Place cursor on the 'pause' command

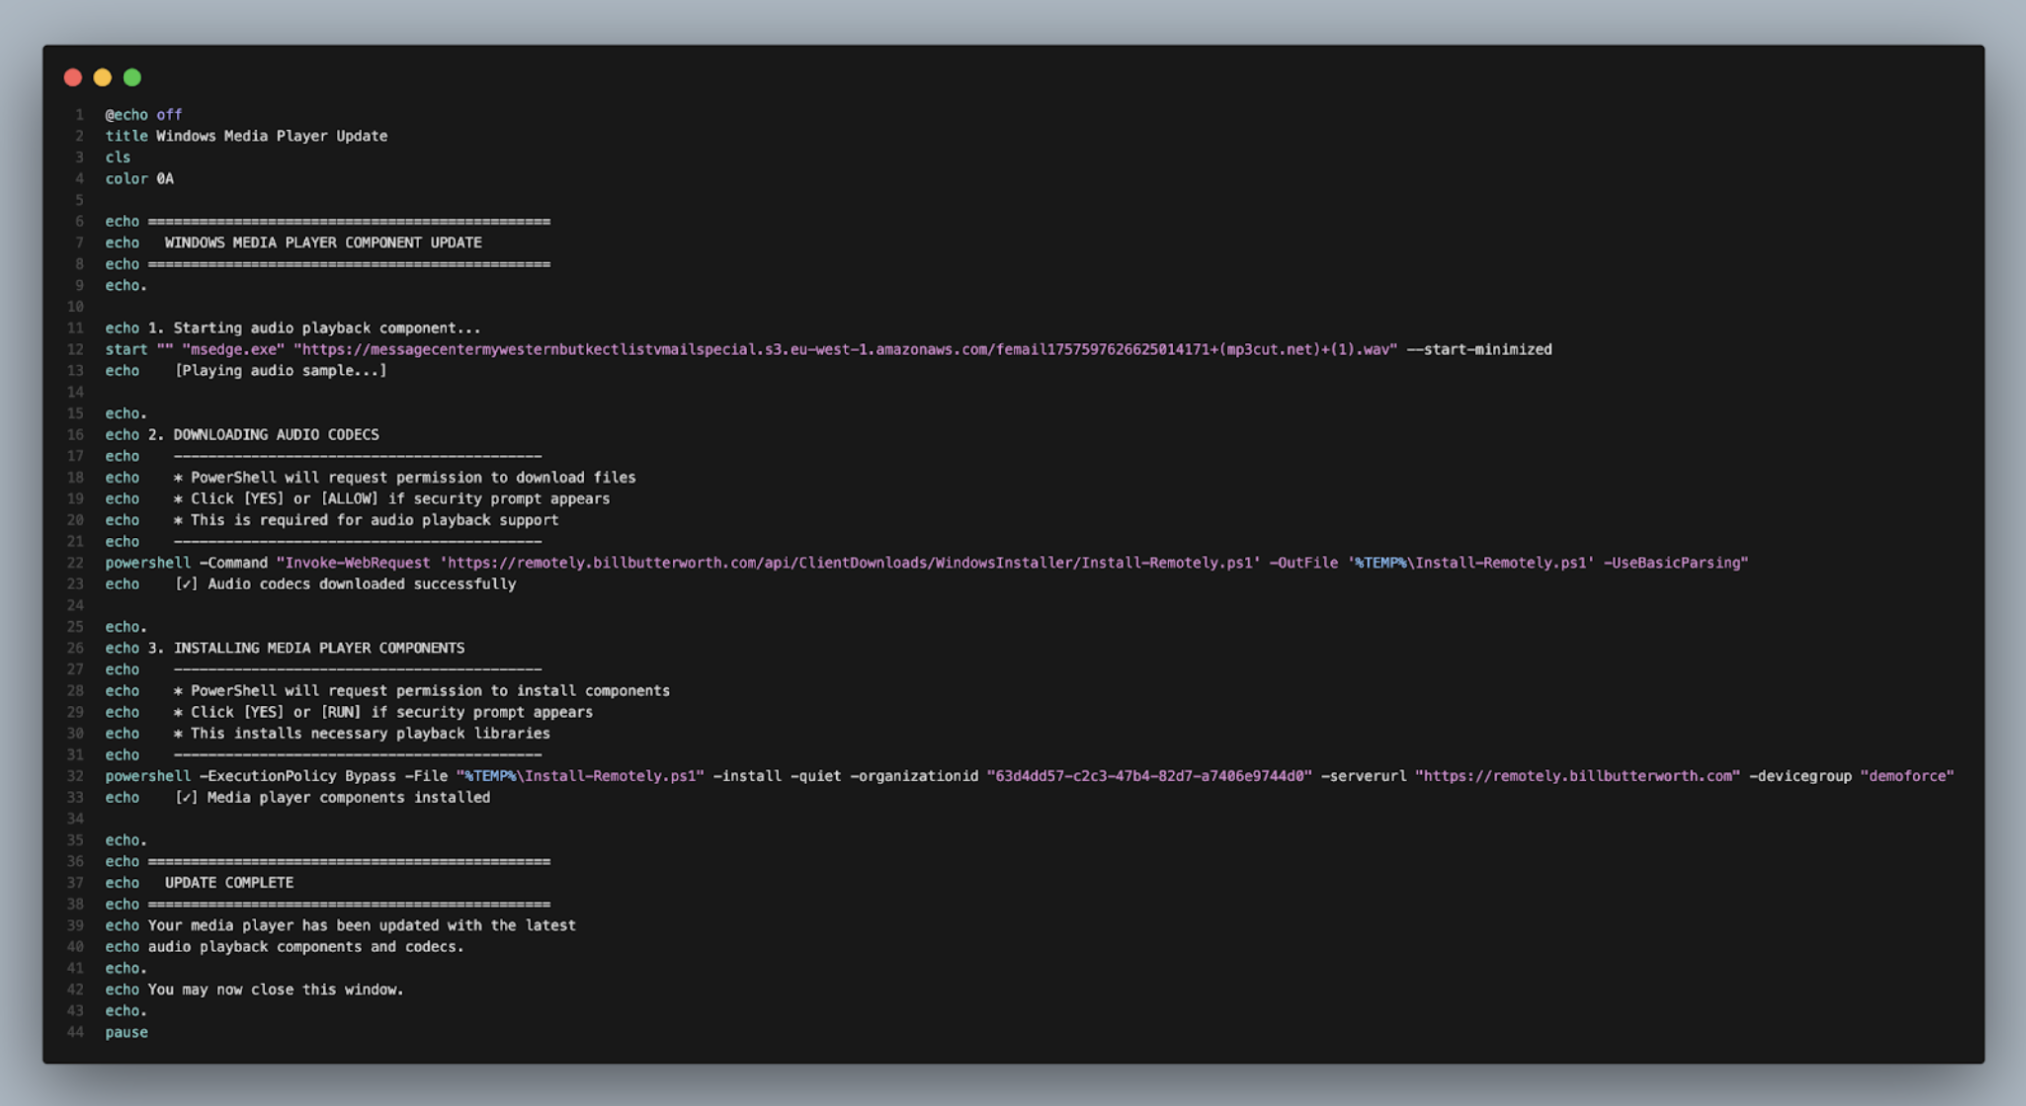[x=126, y=1032]
